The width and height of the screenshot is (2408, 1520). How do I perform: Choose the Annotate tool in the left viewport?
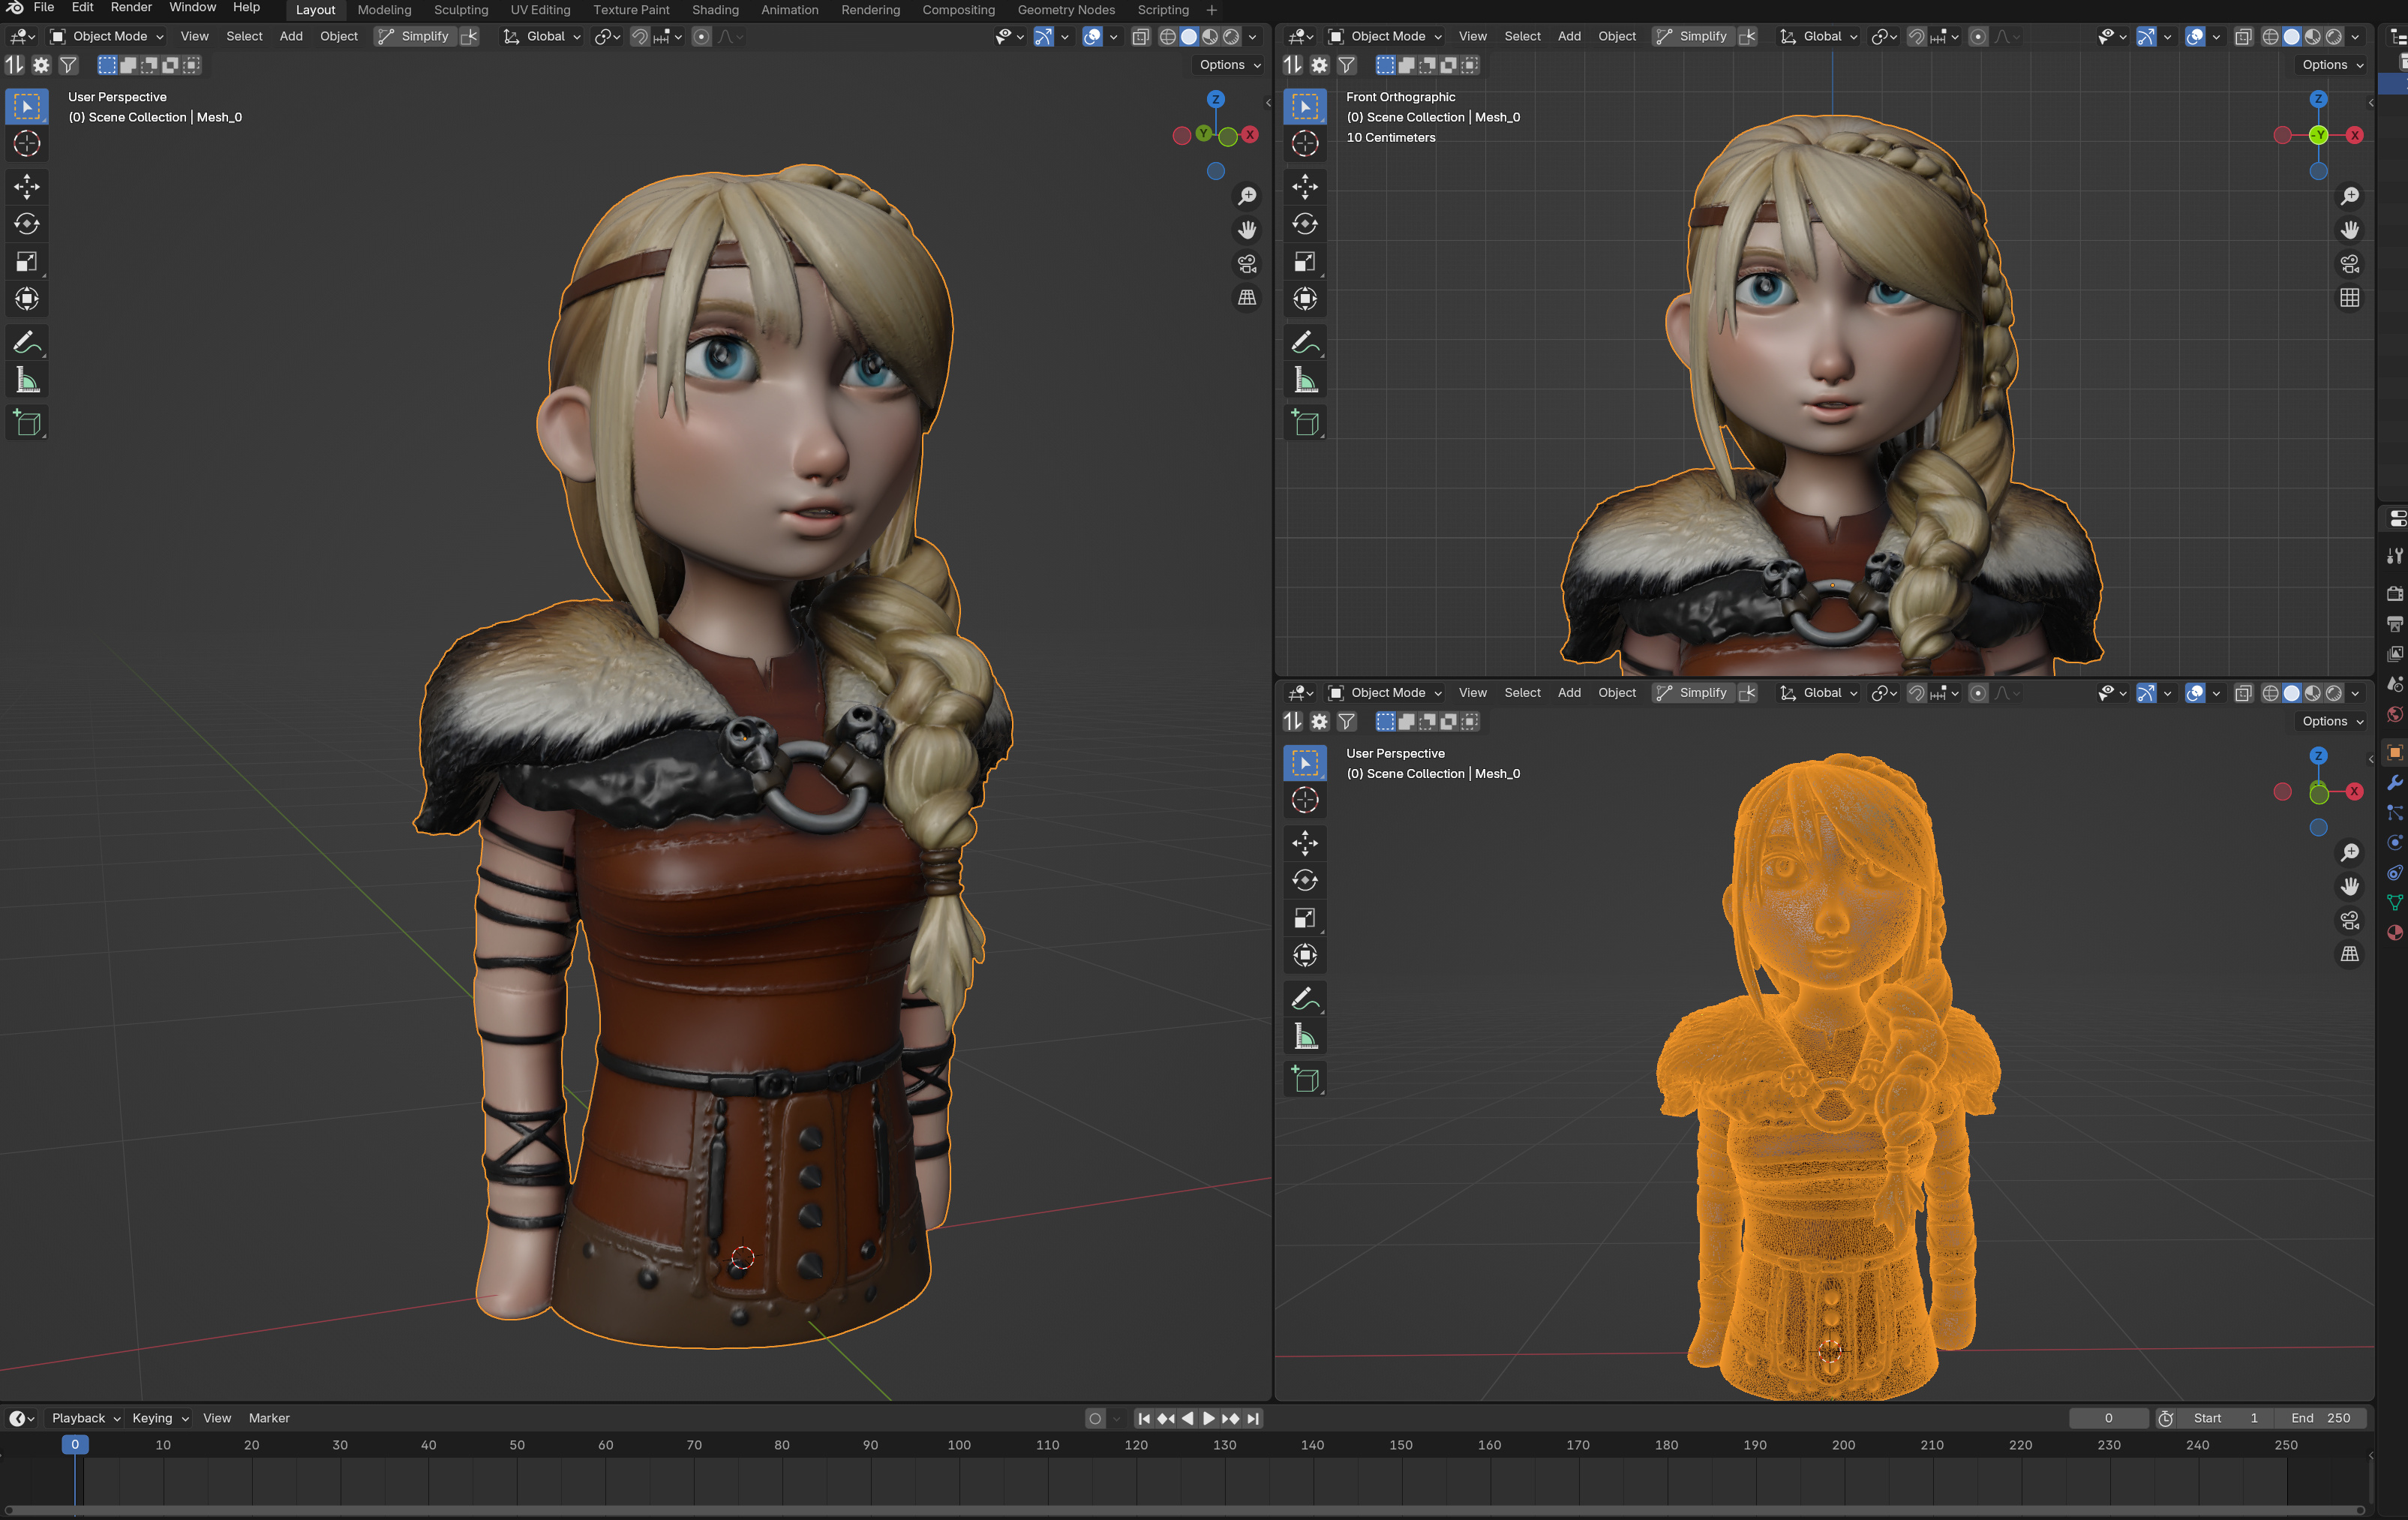pyautogui.click(x=27, y=342)
